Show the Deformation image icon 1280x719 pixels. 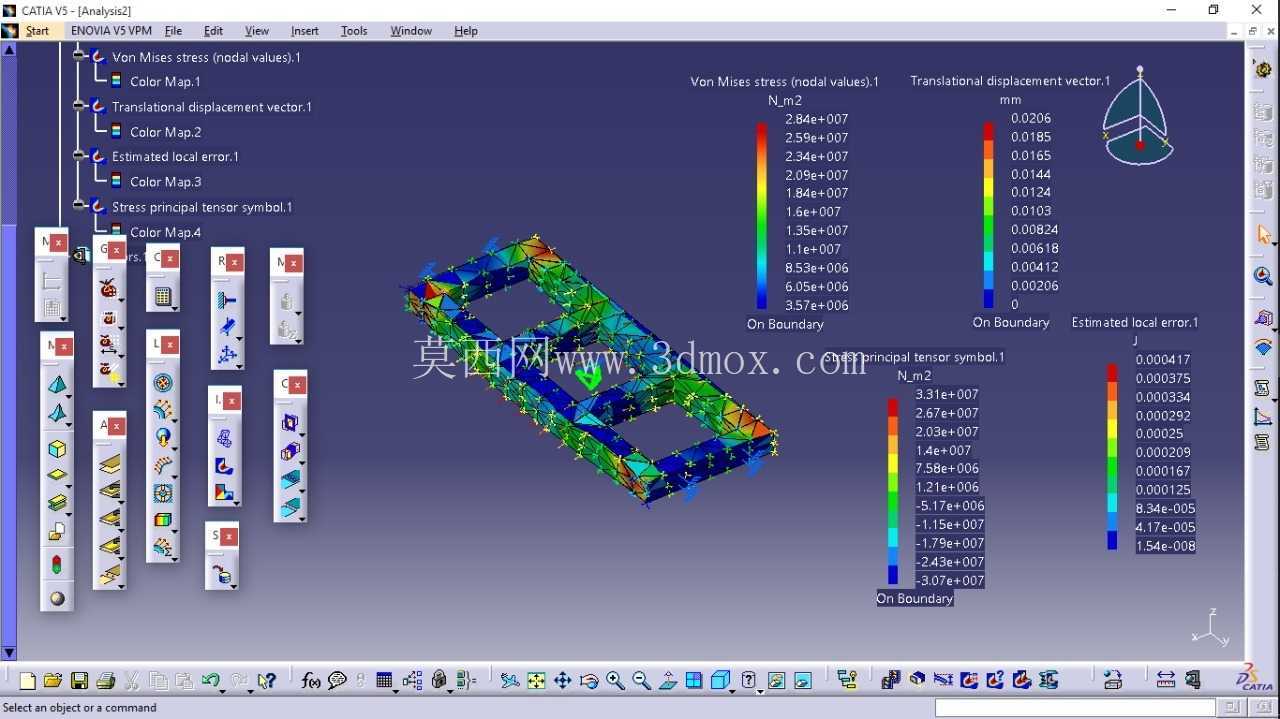tap(225, 438)
